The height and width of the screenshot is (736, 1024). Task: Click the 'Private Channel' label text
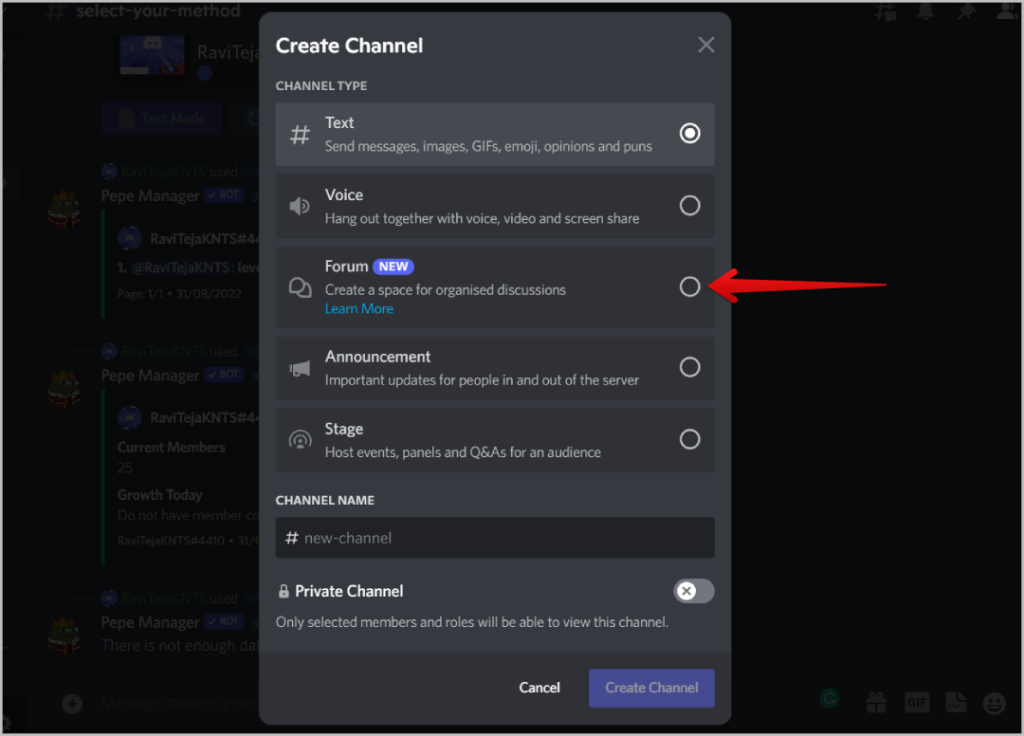coord(349,592)
